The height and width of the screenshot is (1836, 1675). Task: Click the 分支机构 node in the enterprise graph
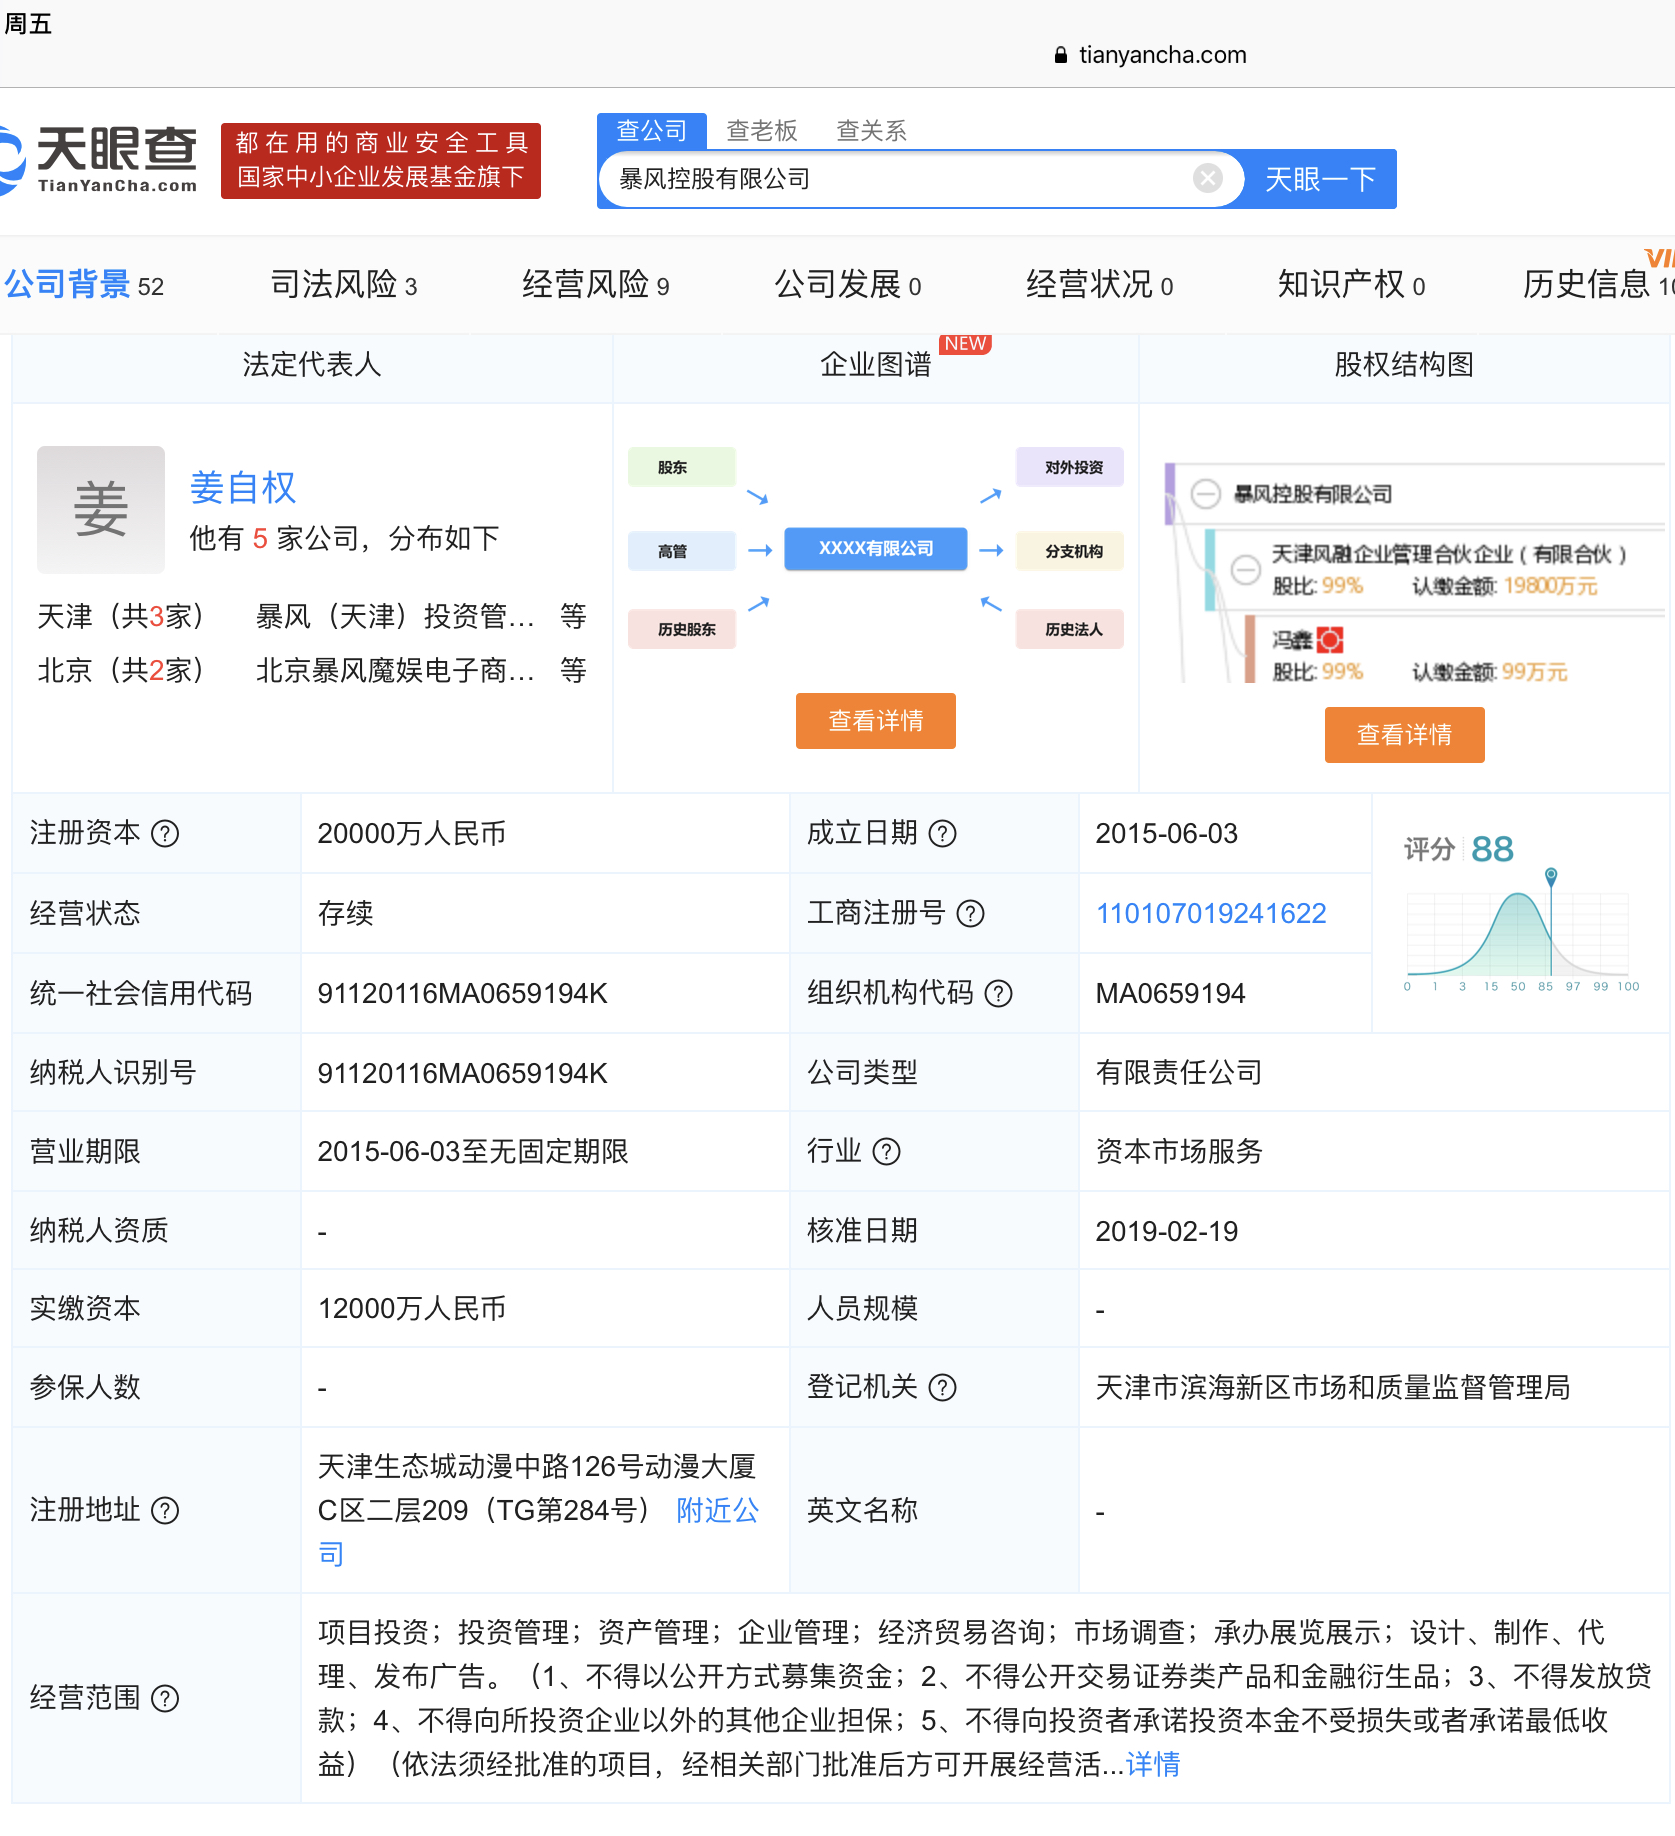pyautogui.click(x=1070, y=551)
